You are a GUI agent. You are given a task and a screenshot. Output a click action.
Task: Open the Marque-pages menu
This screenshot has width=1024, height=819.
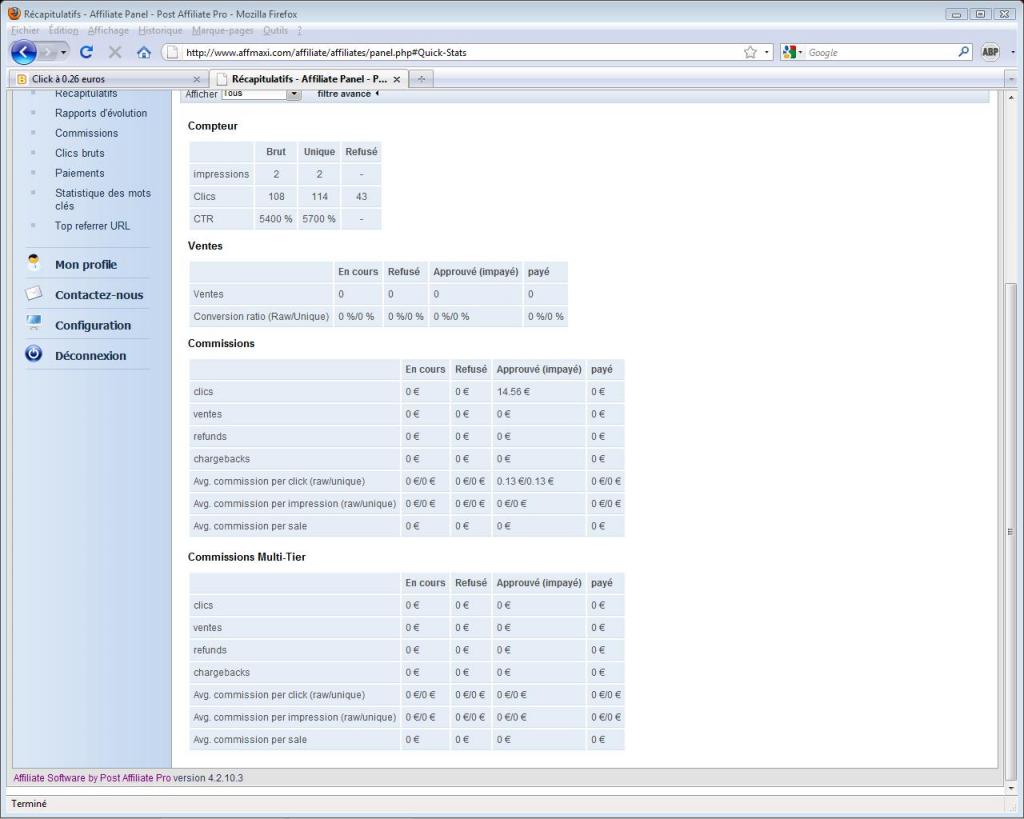223,30
